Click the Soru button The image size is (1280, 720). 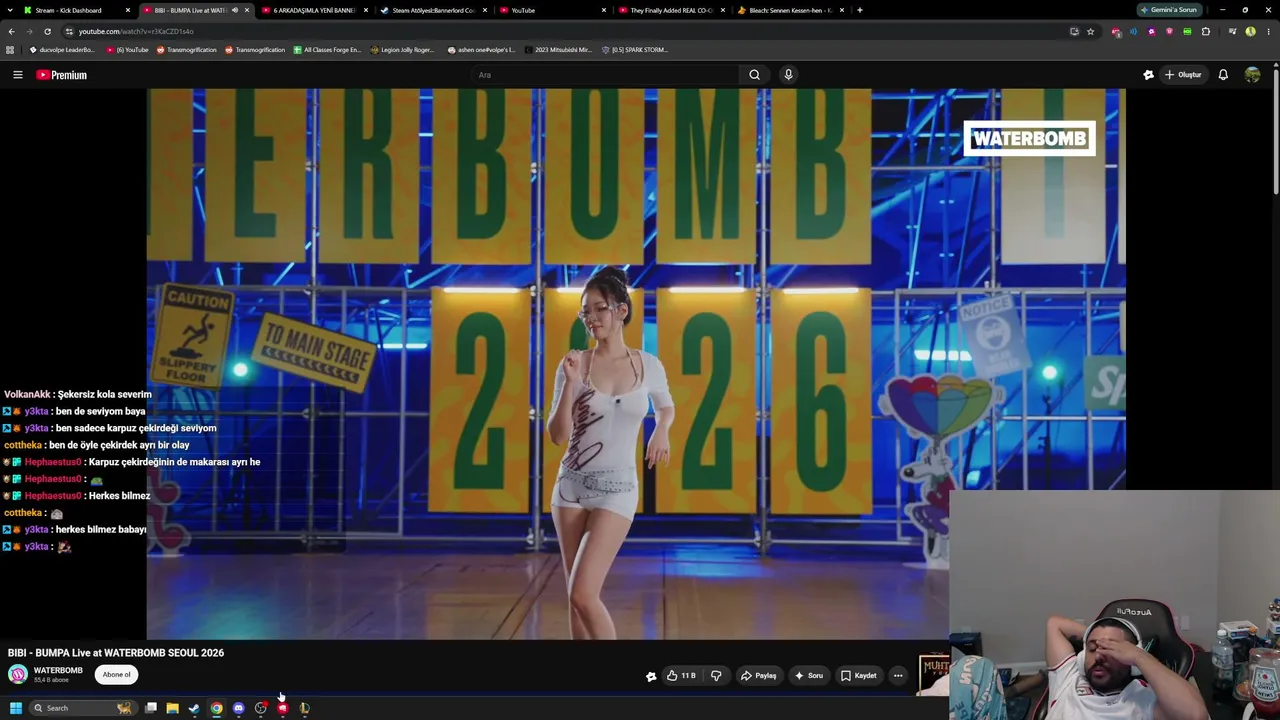coord(809,676)
